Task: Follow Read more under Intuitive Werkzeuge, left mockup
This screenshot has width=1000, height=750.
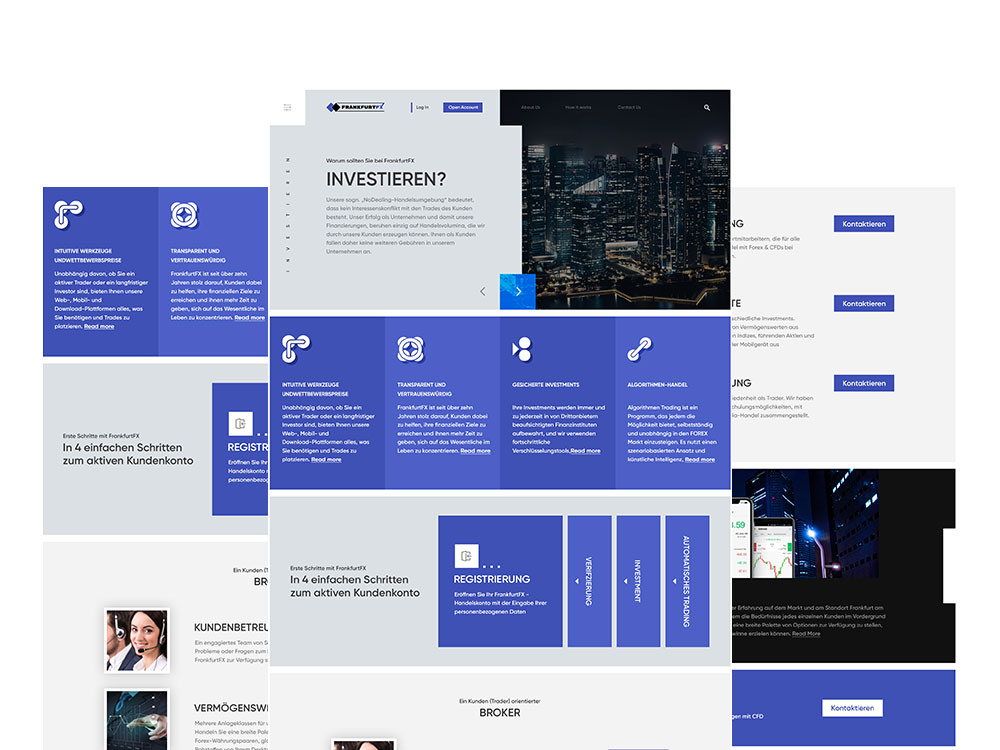Action: click(x=99, y=327)
